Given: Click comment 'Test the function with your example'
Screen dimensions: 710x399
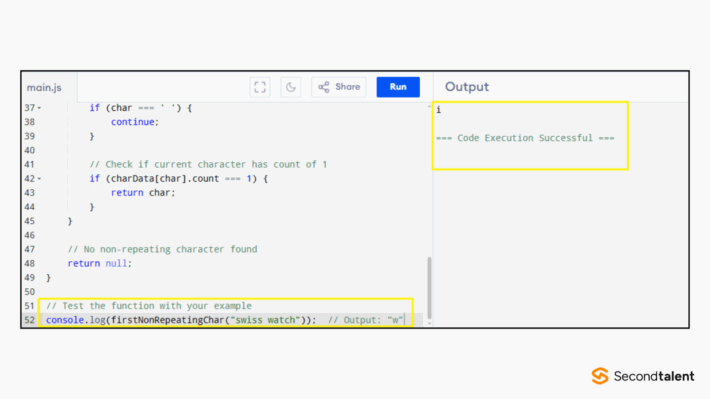Looking at the screenshot, I should coord(149,306).
